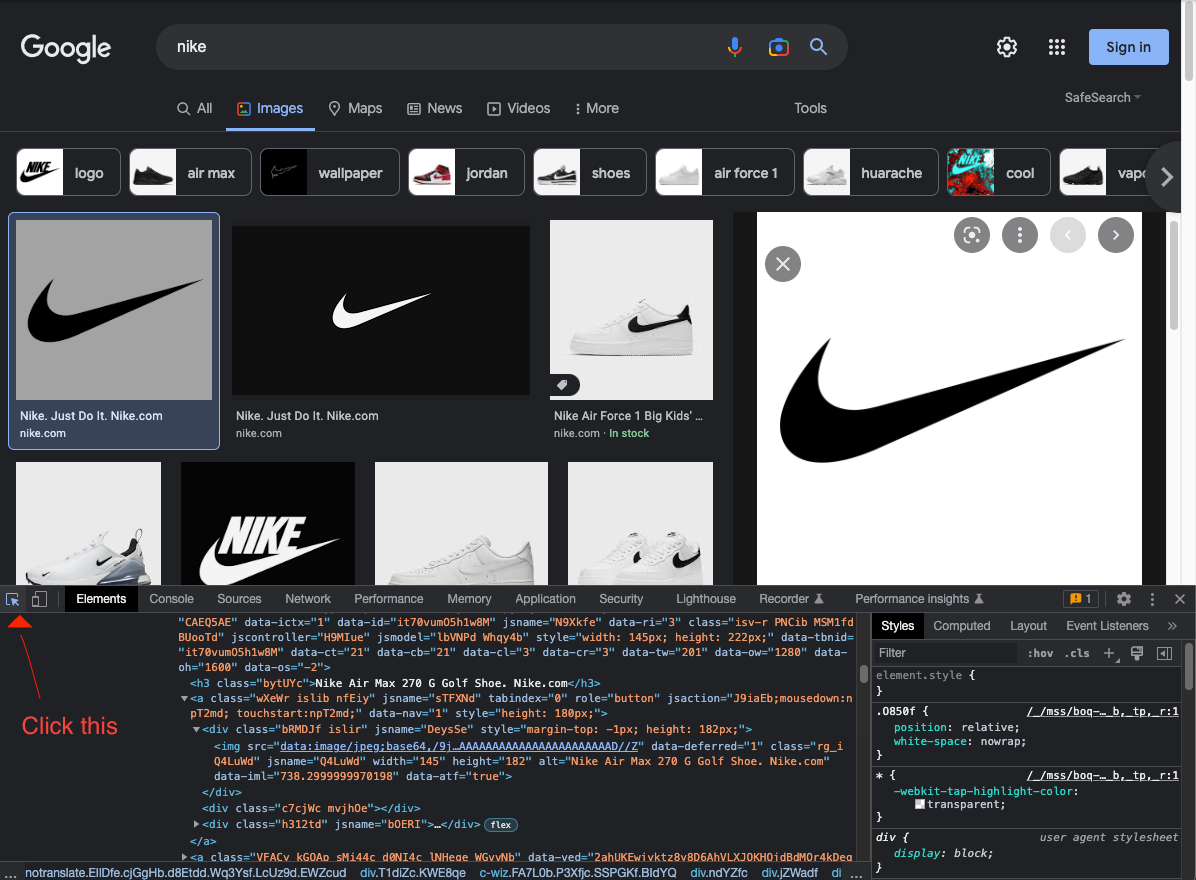Open the Google apps grid
The width and height of the screenshot is (1196, 880).
pyautogui.click(x=1056, y=47)
